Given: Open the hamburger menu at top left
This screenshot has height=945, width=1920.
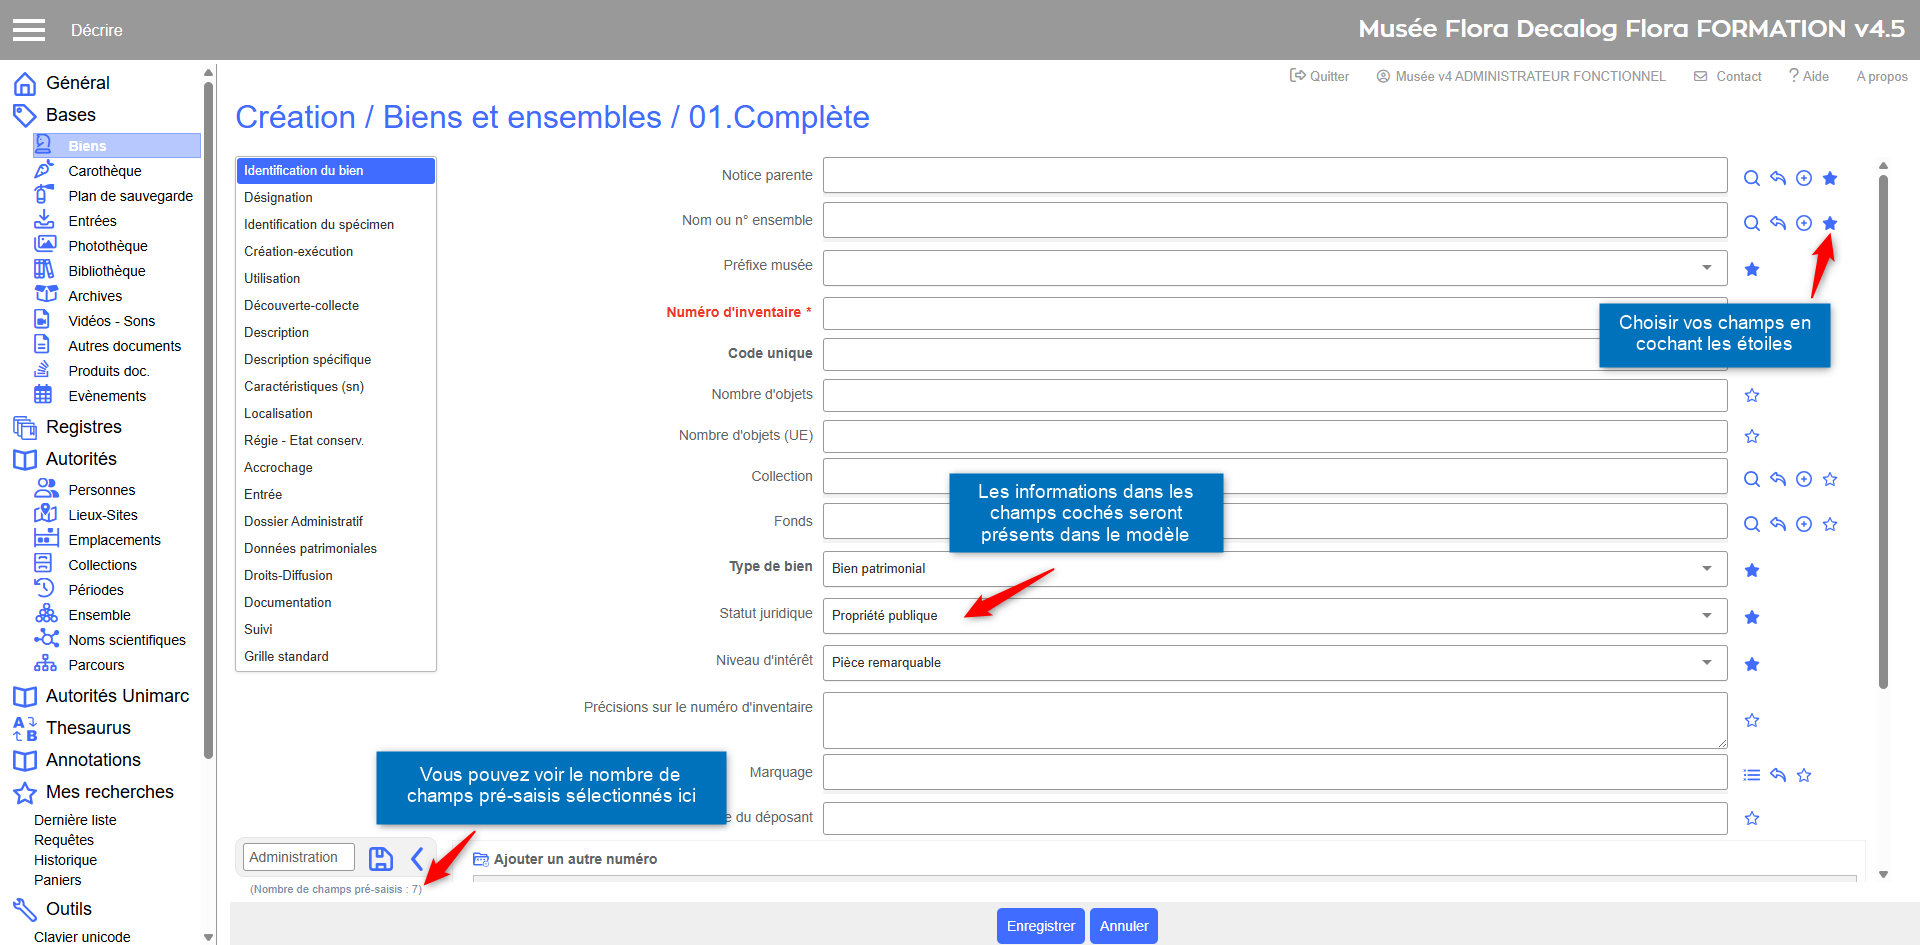Looking at the screenshot, I should [x=29, y=30].
